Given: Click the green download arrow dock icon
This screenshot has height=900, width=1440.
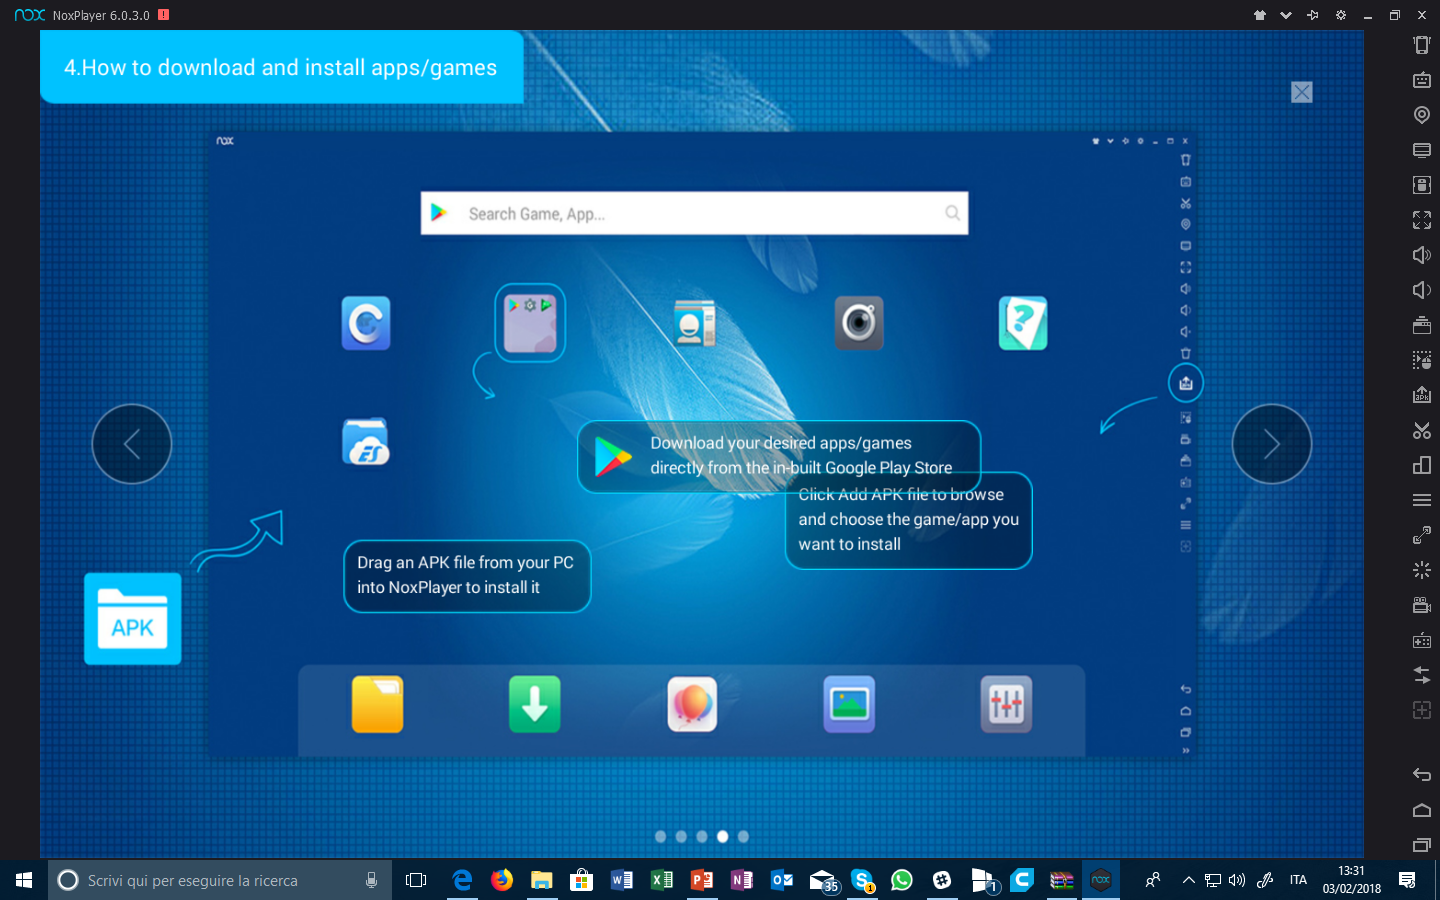Looking at the screenshot, I should (535, 704).
